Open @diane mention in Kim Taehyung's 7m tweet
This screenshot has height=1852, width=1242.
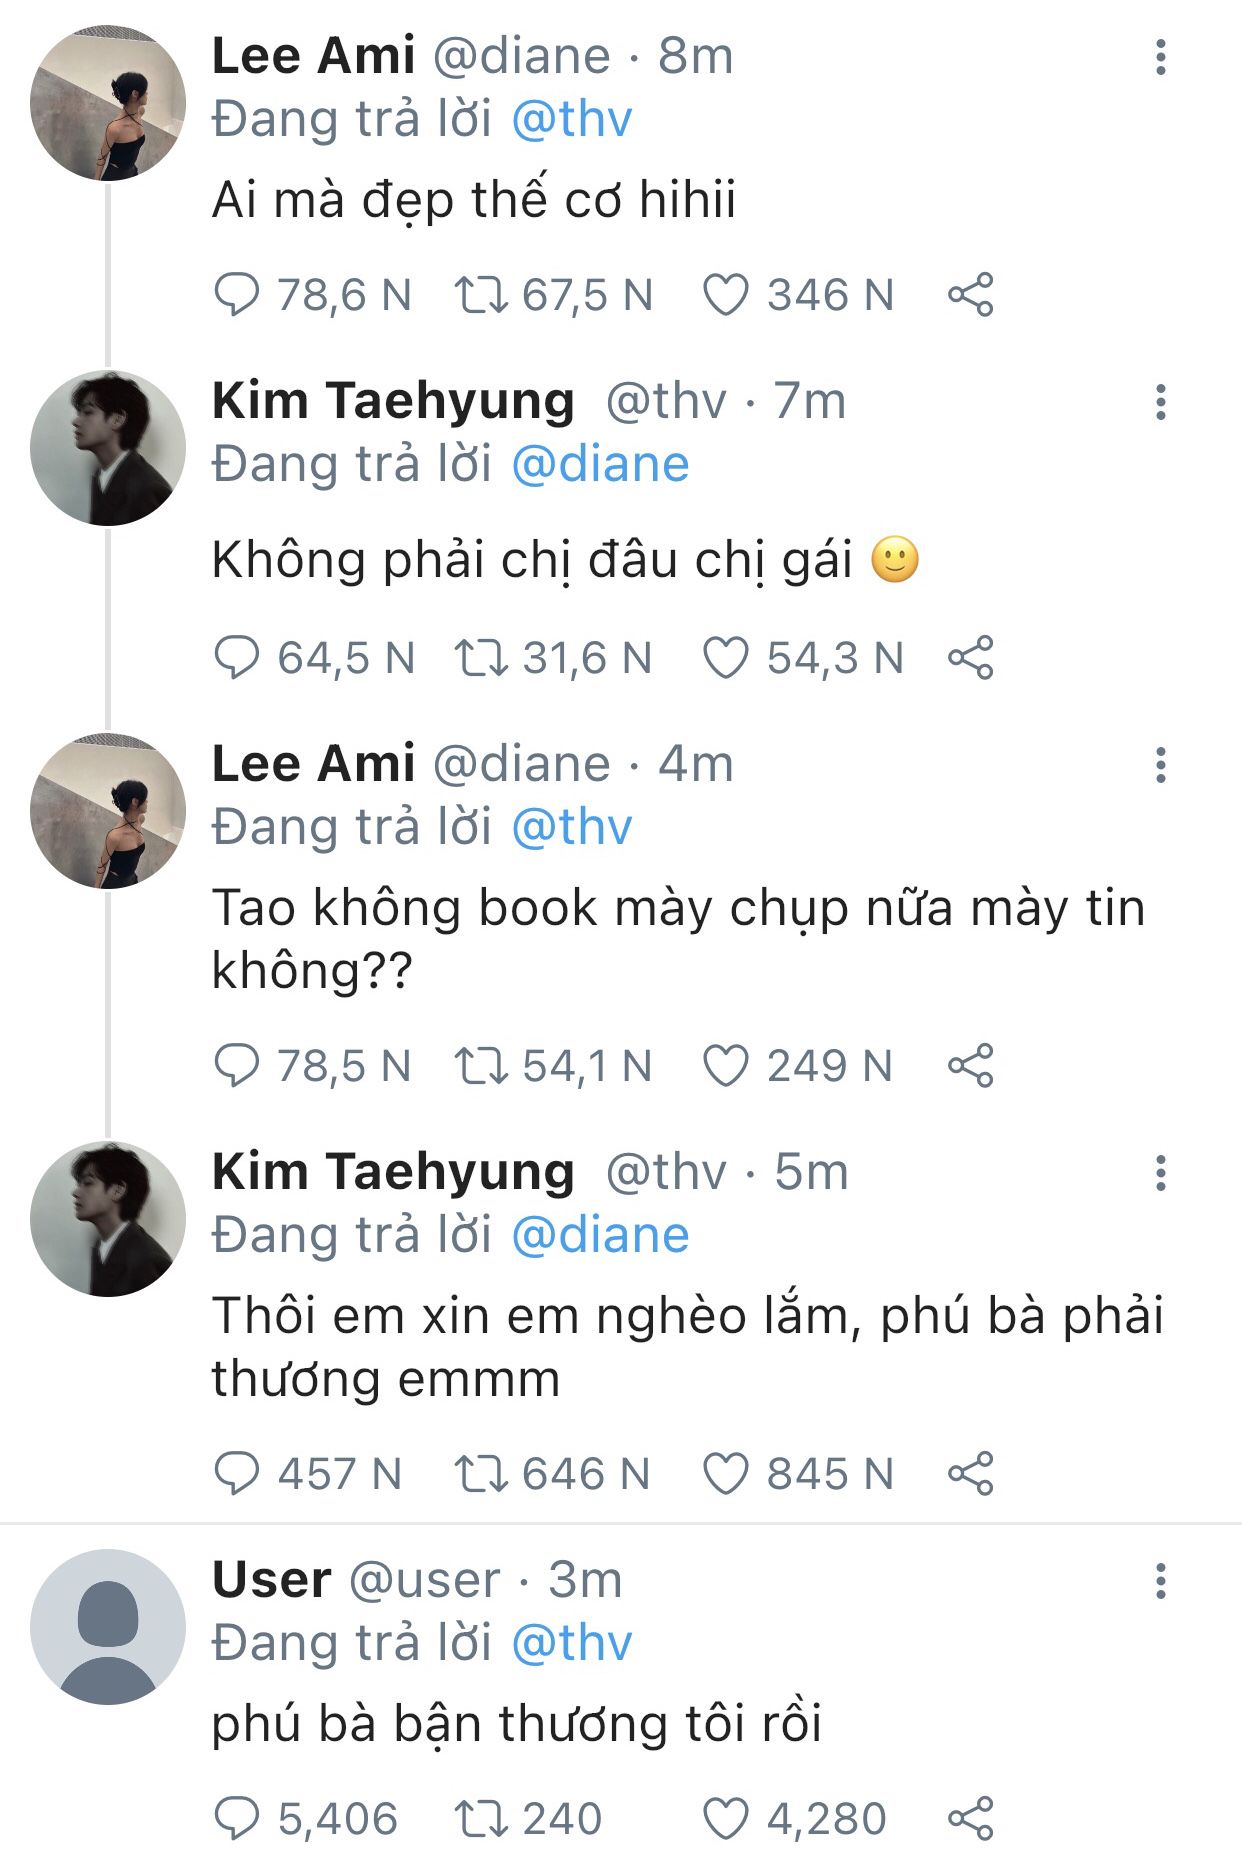[600, 465]
